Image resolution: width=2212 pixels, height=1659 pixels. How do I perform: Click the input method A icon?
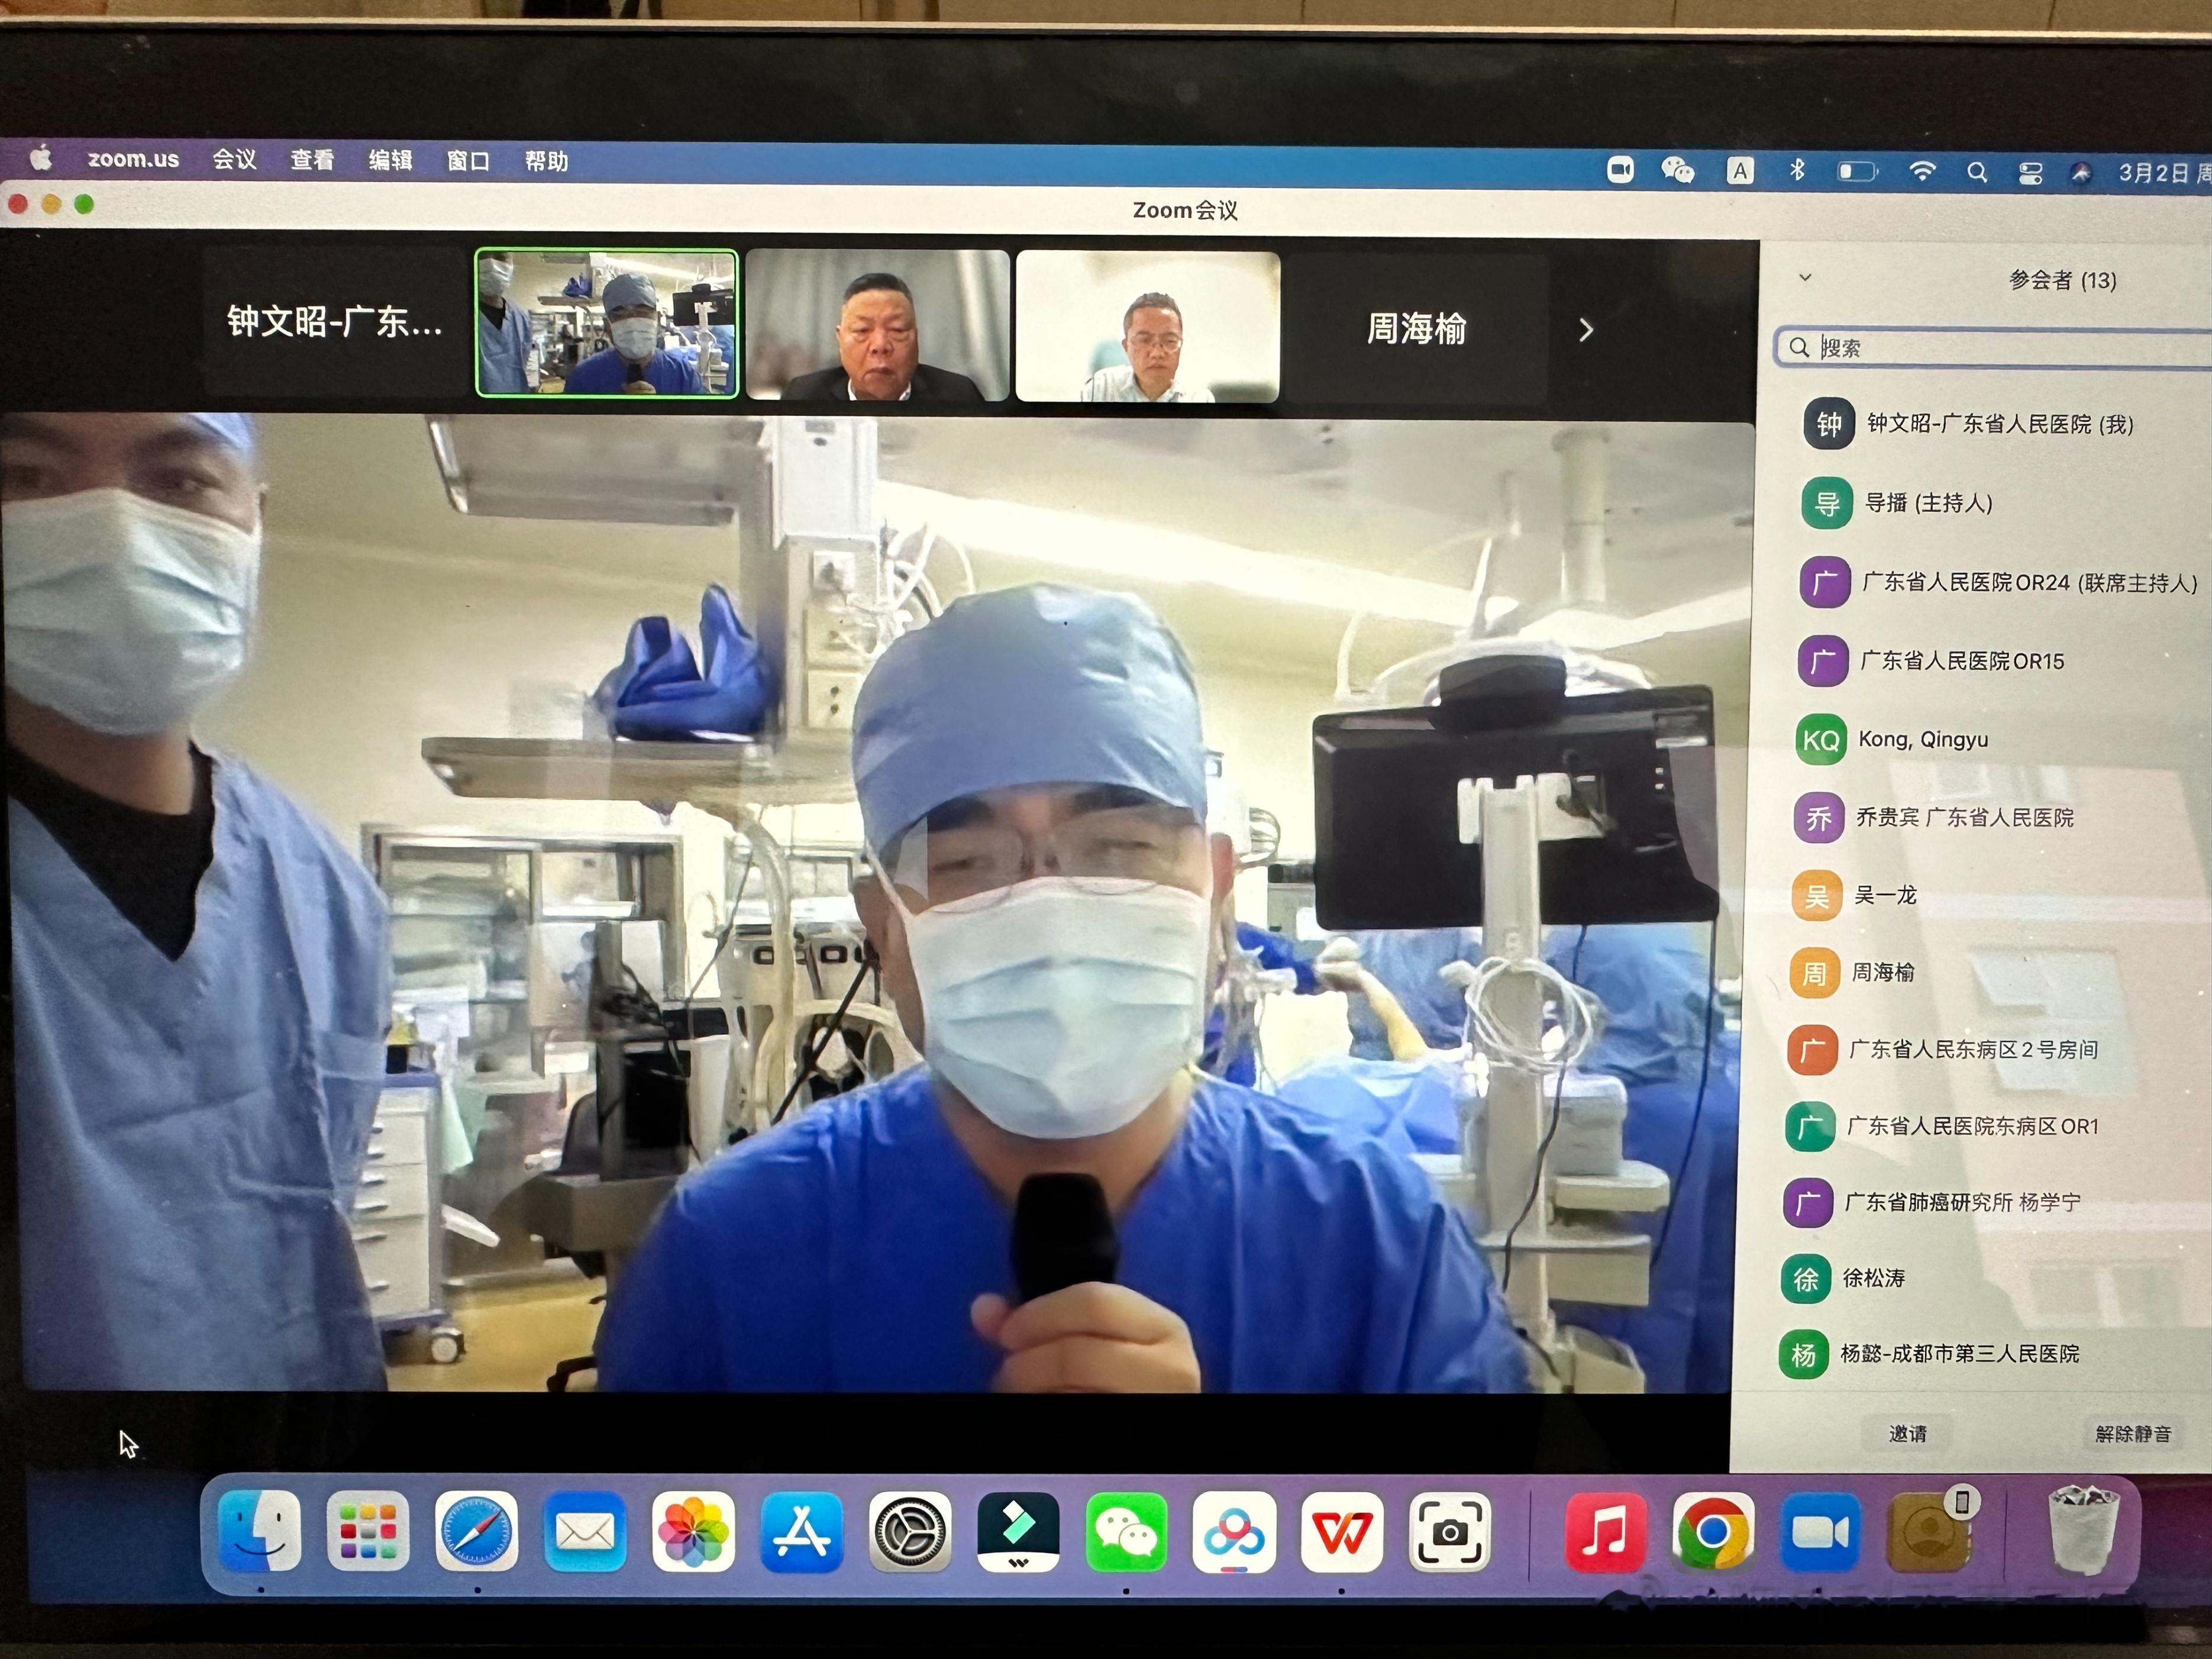pyautogui.click(x=1740, y=171)
